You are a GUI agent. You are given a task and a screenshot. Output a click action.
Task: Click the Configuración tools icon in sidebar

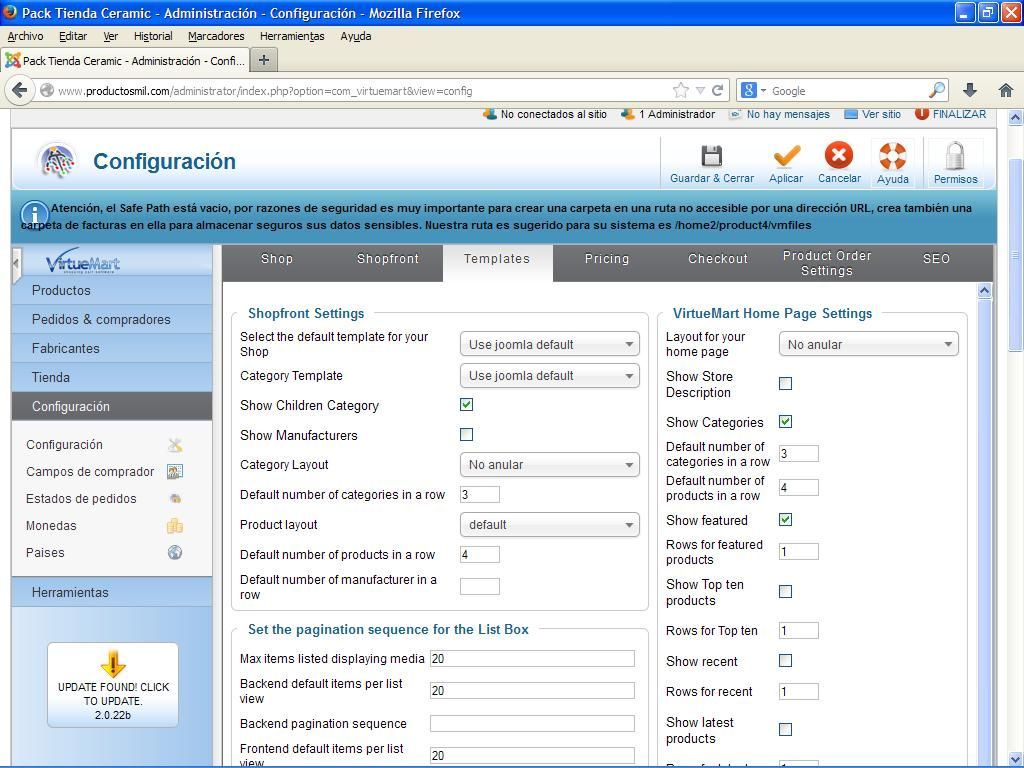click(x=175, y=445)
